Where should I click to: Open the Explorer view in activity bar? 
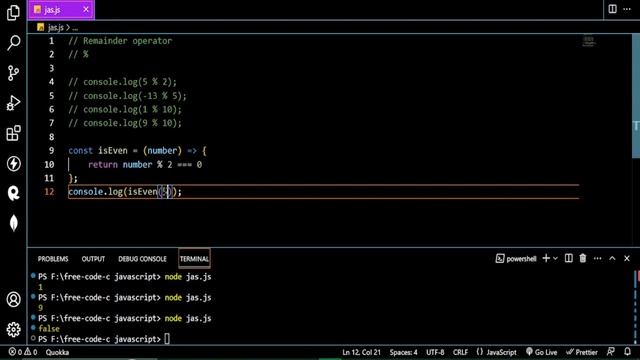click(x=13, y=13)
